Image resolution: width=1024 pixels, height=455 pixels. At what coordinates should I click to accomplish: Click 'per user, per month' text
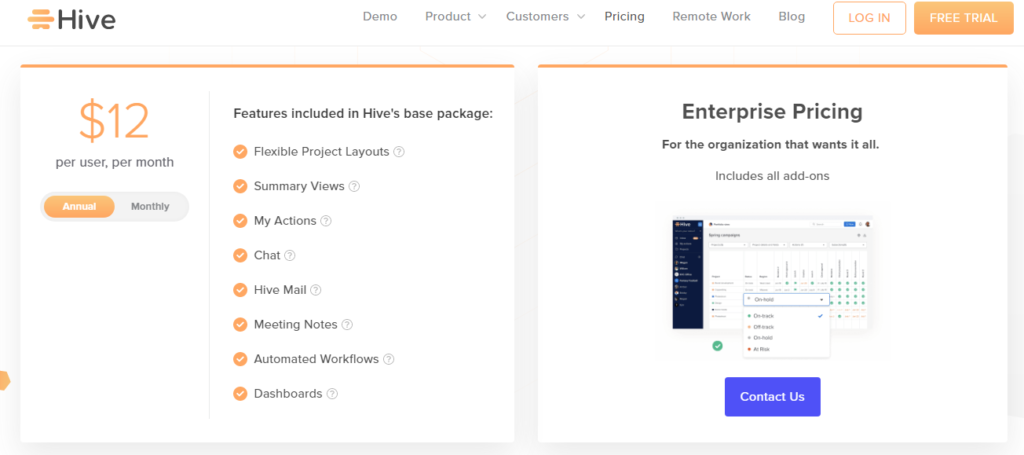click(115, 163)
